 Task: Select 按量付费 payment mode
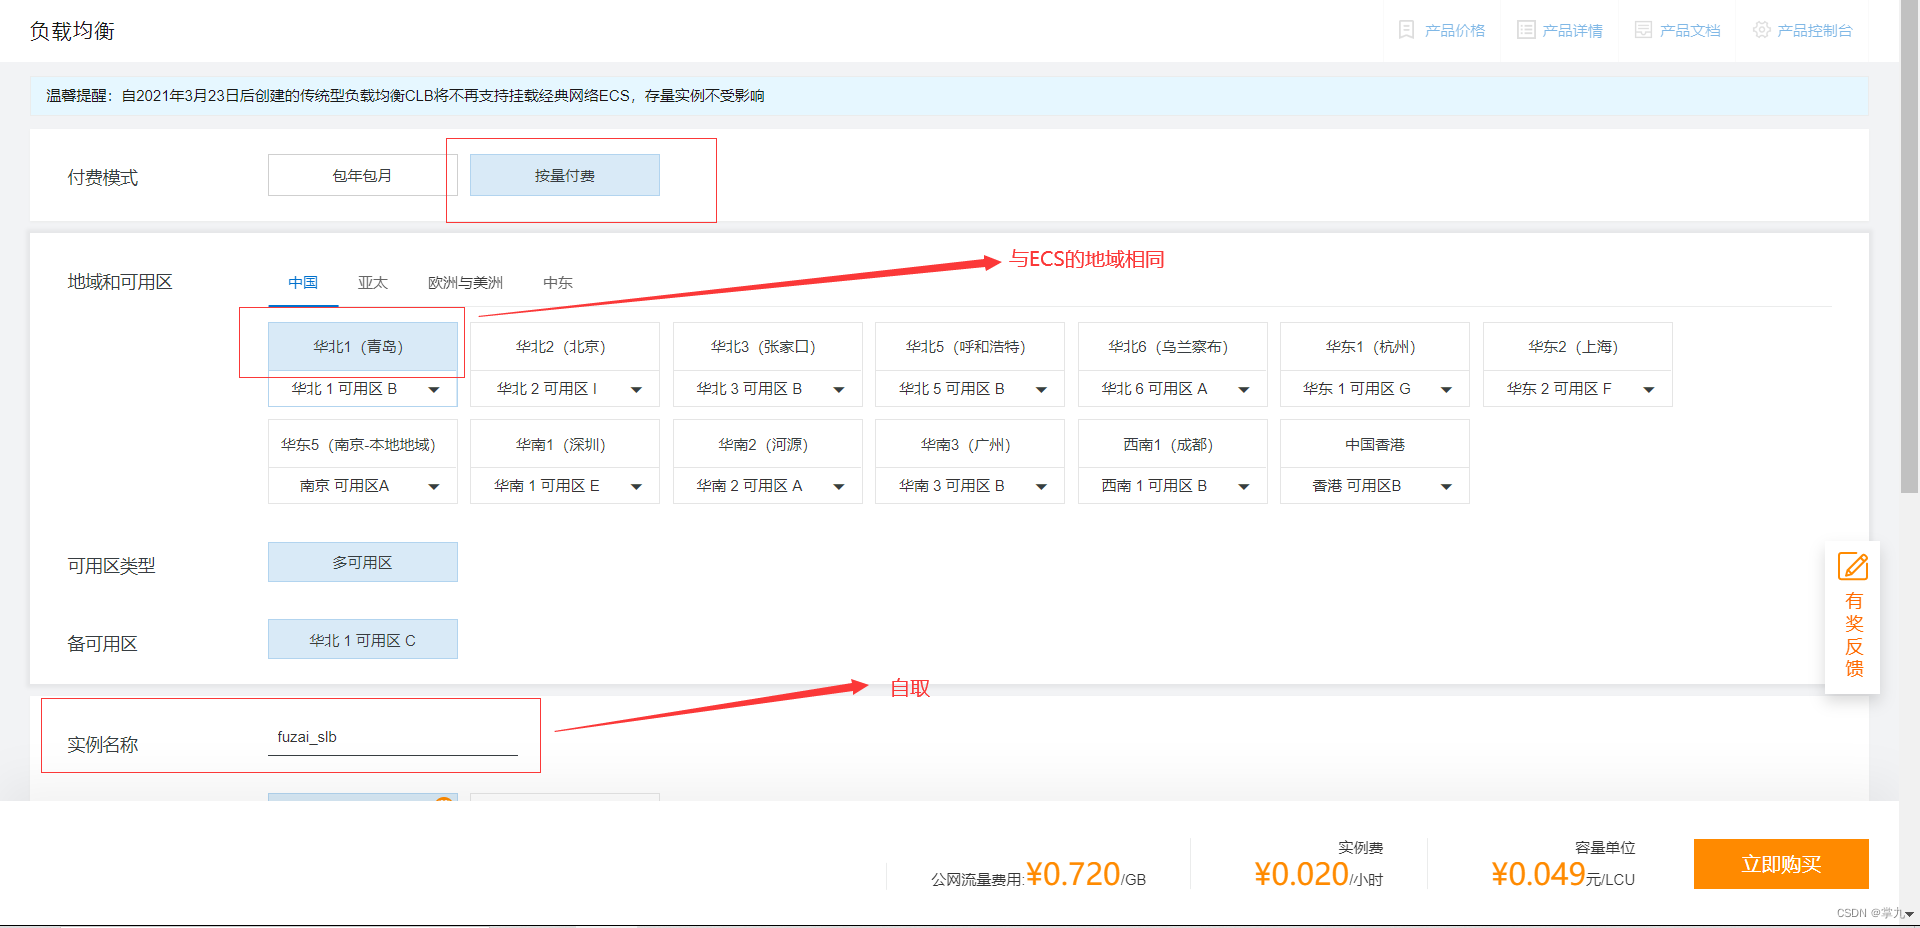(x=563, y=174)
